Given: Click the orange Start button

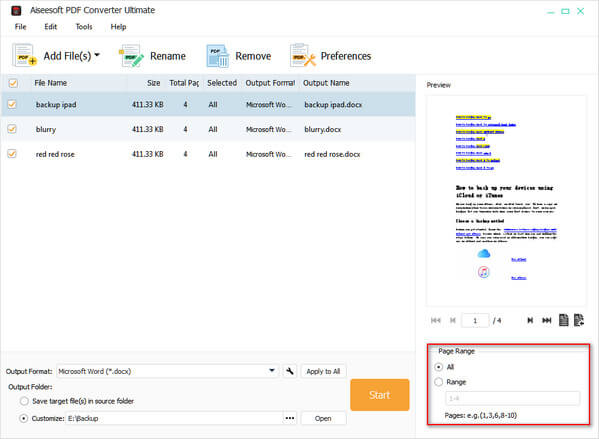Looking at the screenshot, I should (x=379, y=395).
